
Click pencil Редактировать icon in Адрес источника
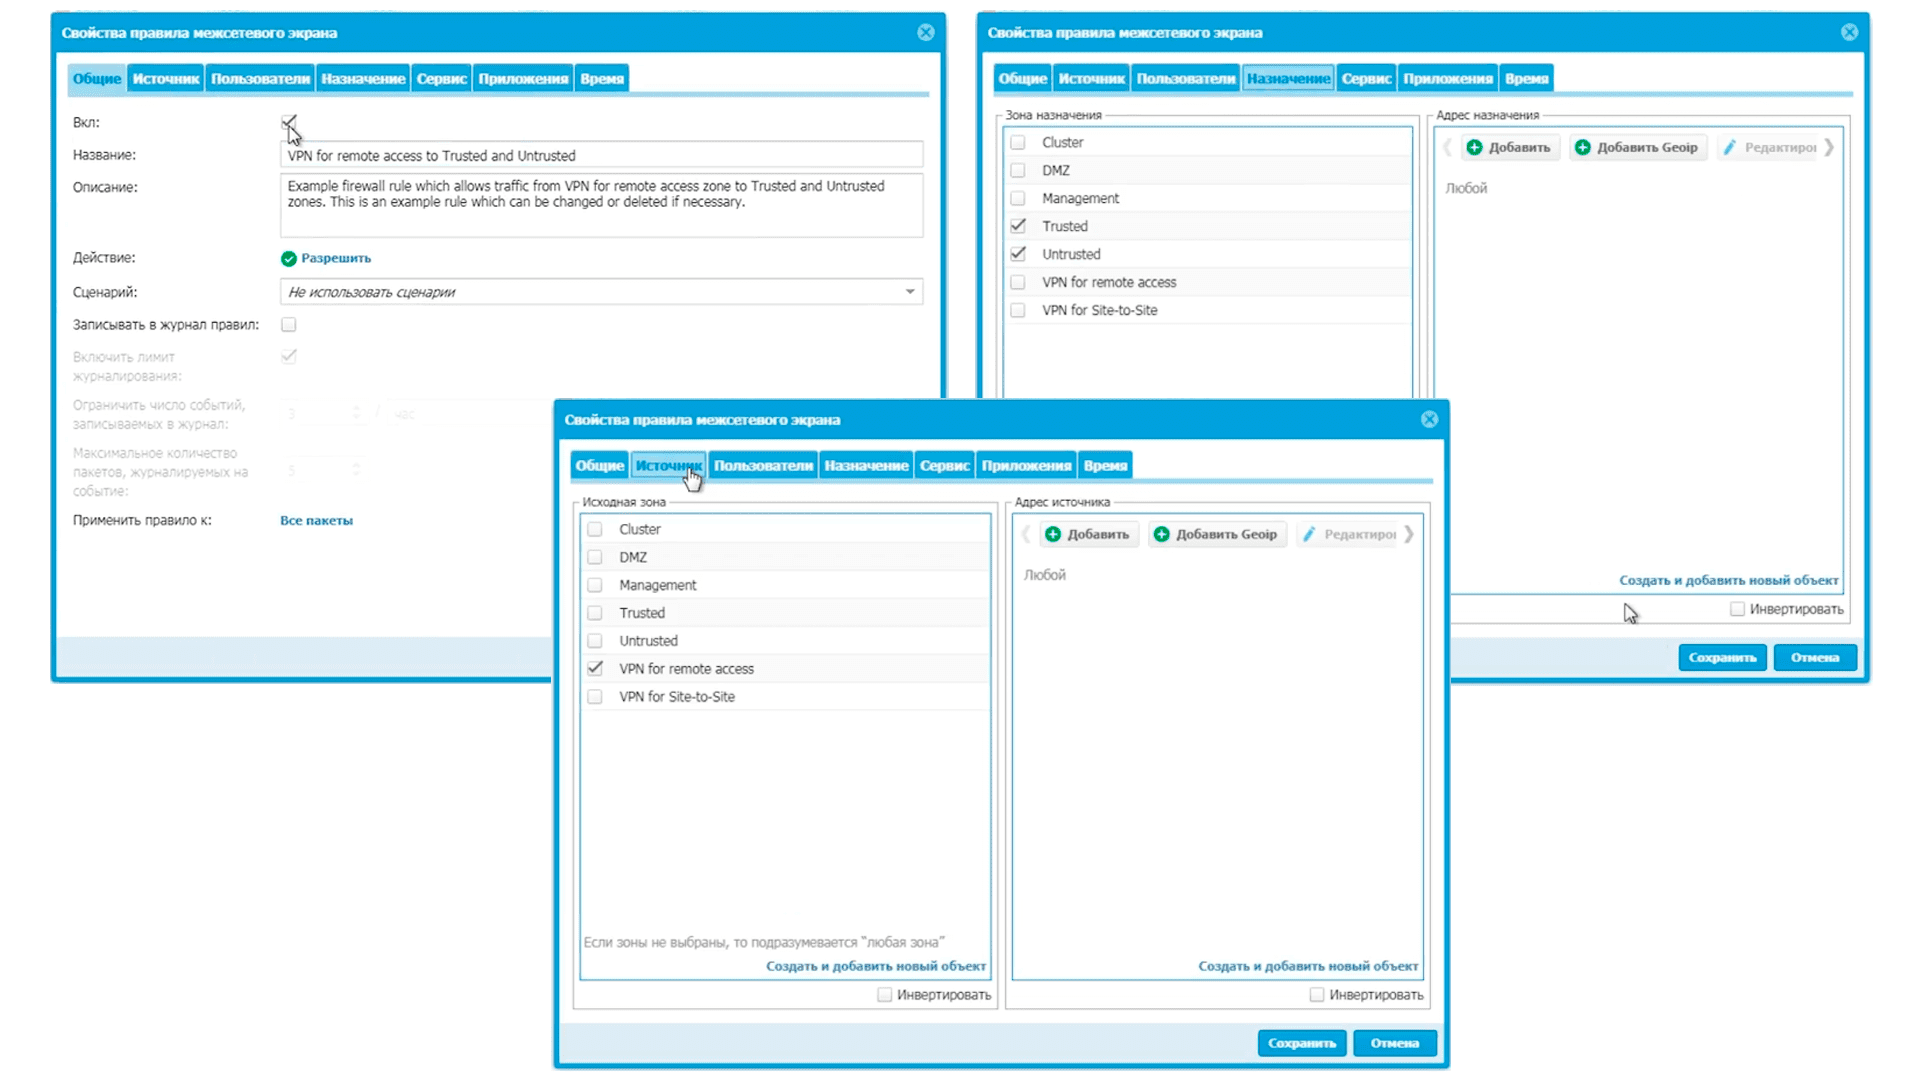point(1309,535)
